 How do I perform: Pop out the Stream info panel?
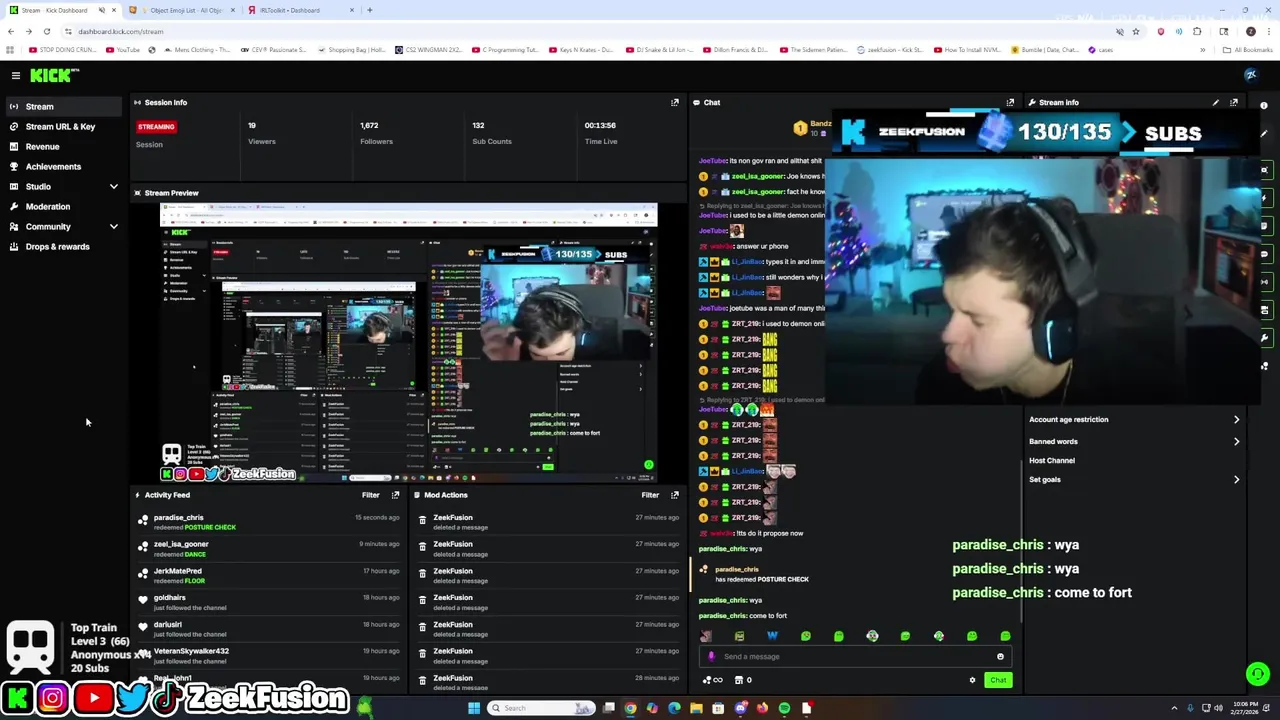pos(1234,102)
